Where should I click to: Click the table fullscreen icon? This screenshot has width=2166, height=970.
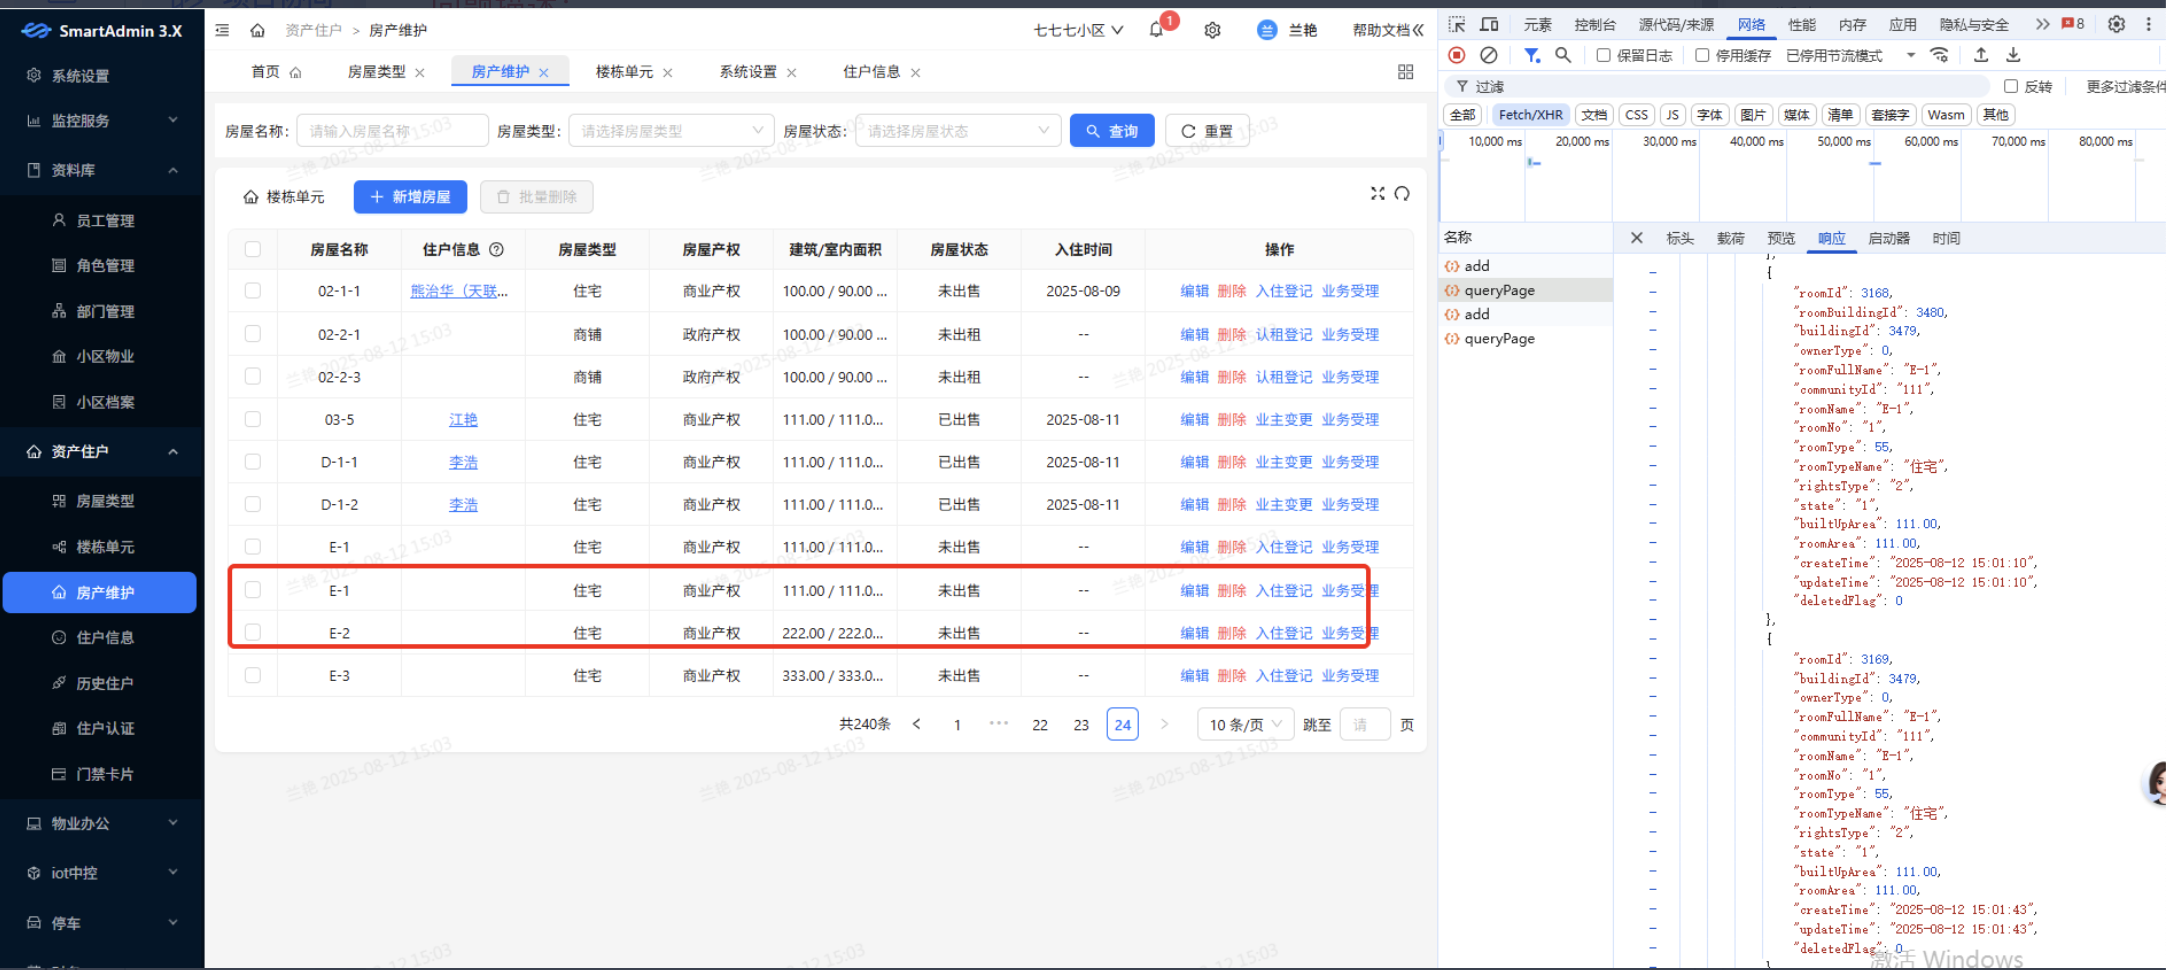pyautogui.click(x=1377, y=193)
